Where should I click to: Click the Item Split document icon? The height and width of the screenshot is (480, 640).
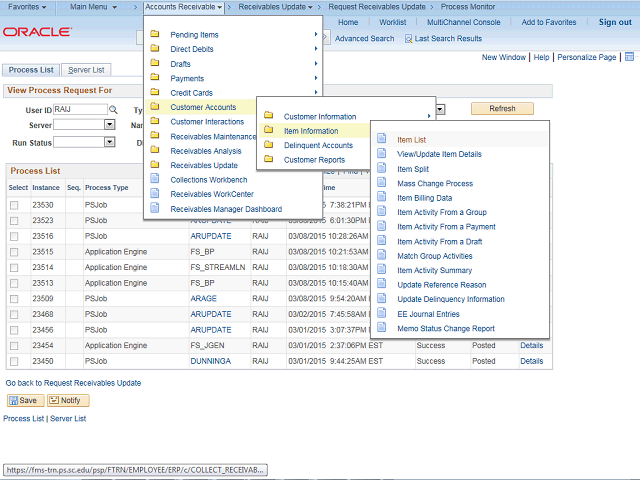click(x=382, y=169)
